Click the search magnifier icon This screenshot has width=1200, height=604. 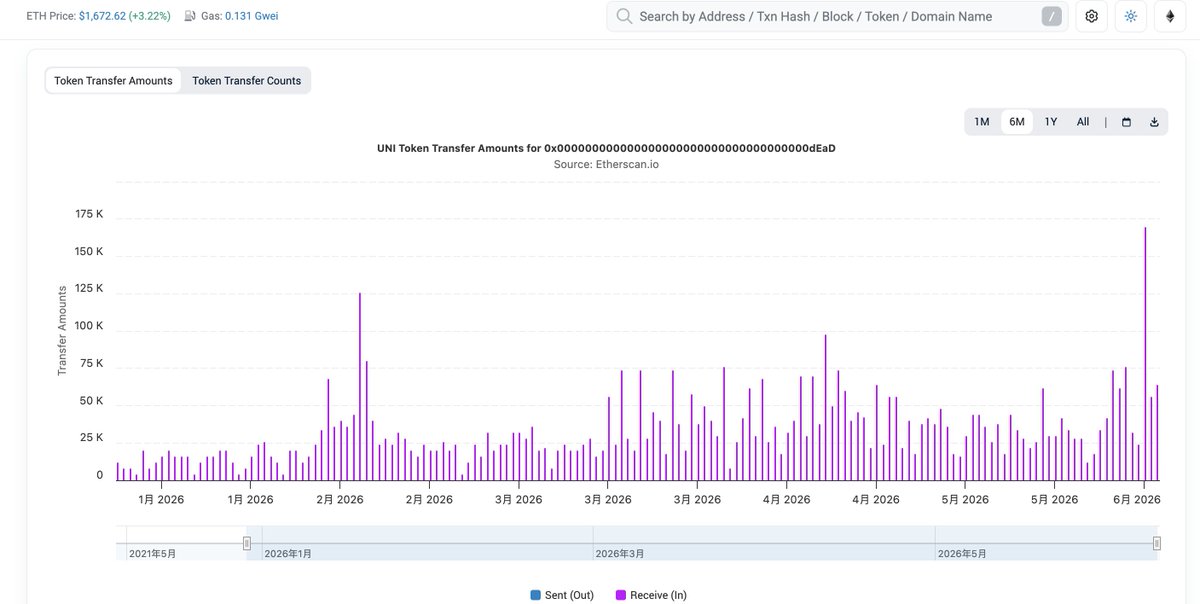click(x=624, y=16)
